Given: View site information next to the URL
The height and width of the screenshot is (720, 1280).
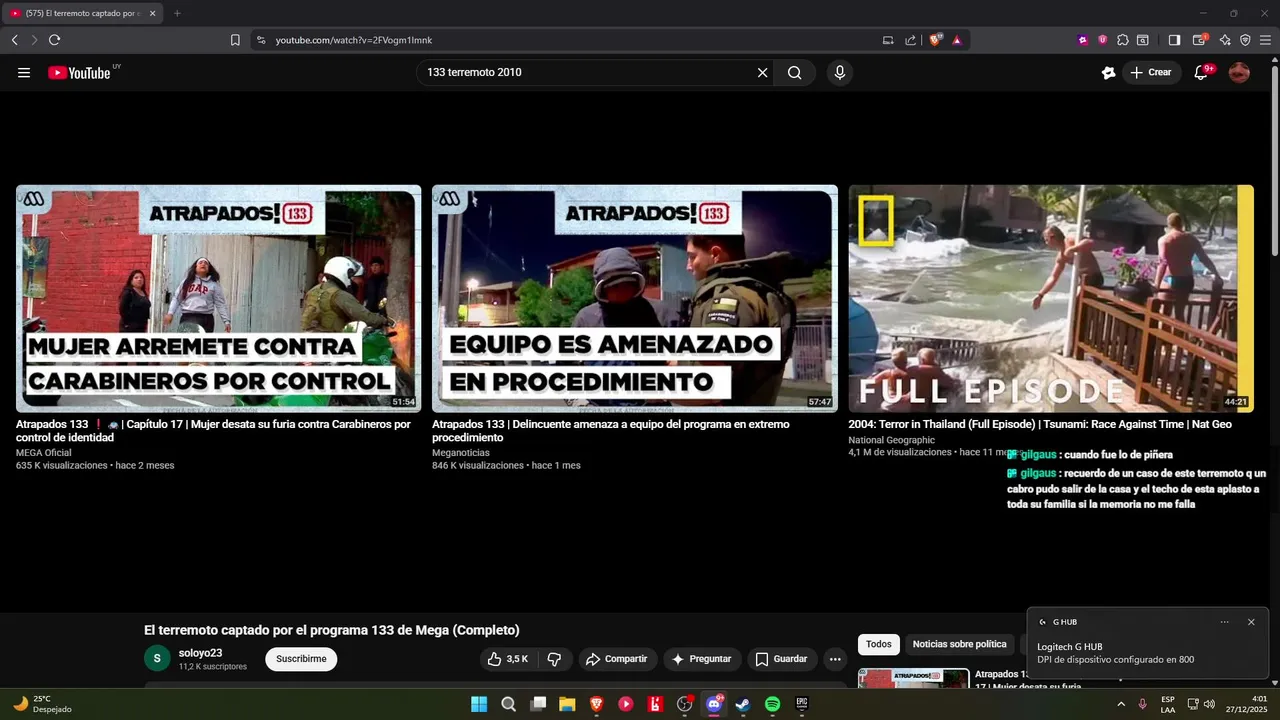Looking at the screenshot, I should pyautogui.click(x=261, y=40).
